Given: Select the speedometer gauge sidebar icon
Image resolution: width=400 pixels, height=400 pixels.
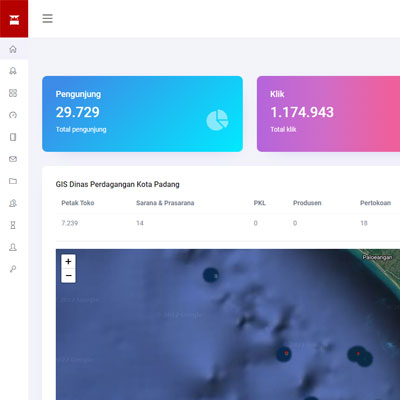Looking at the screenshot, I should [x=13, y=115].
